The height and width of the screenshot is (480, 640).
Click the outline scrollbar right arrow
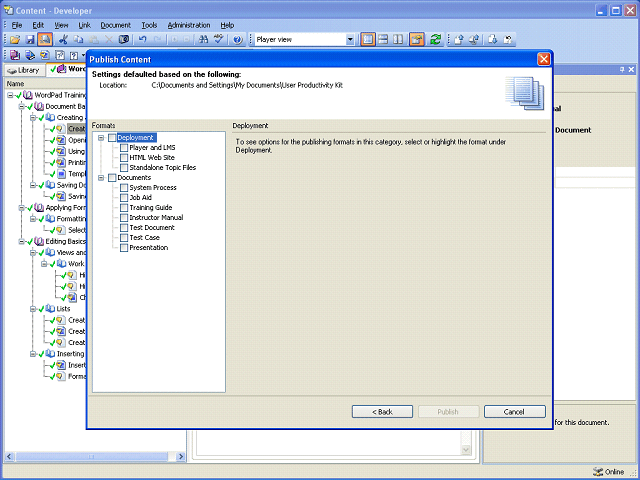point(180,457)
